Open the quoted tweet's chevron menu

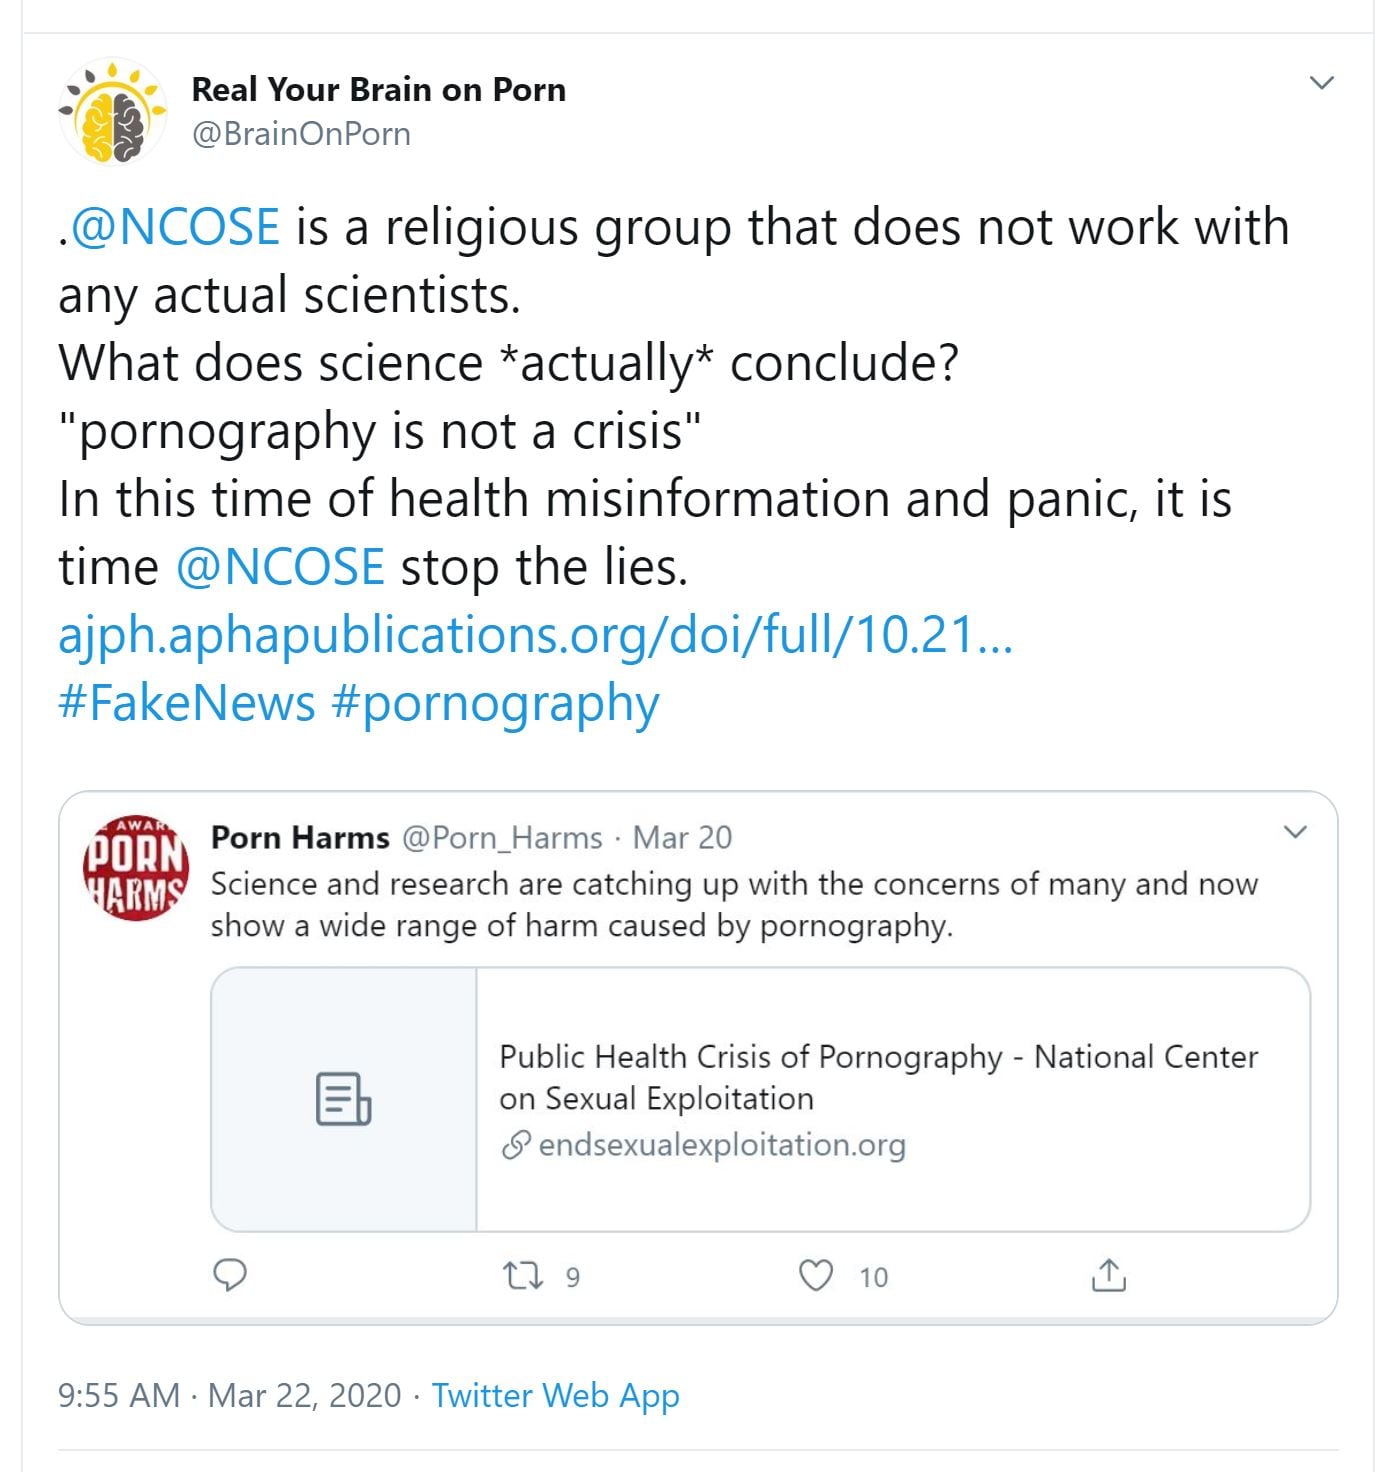pos(1295,832)
